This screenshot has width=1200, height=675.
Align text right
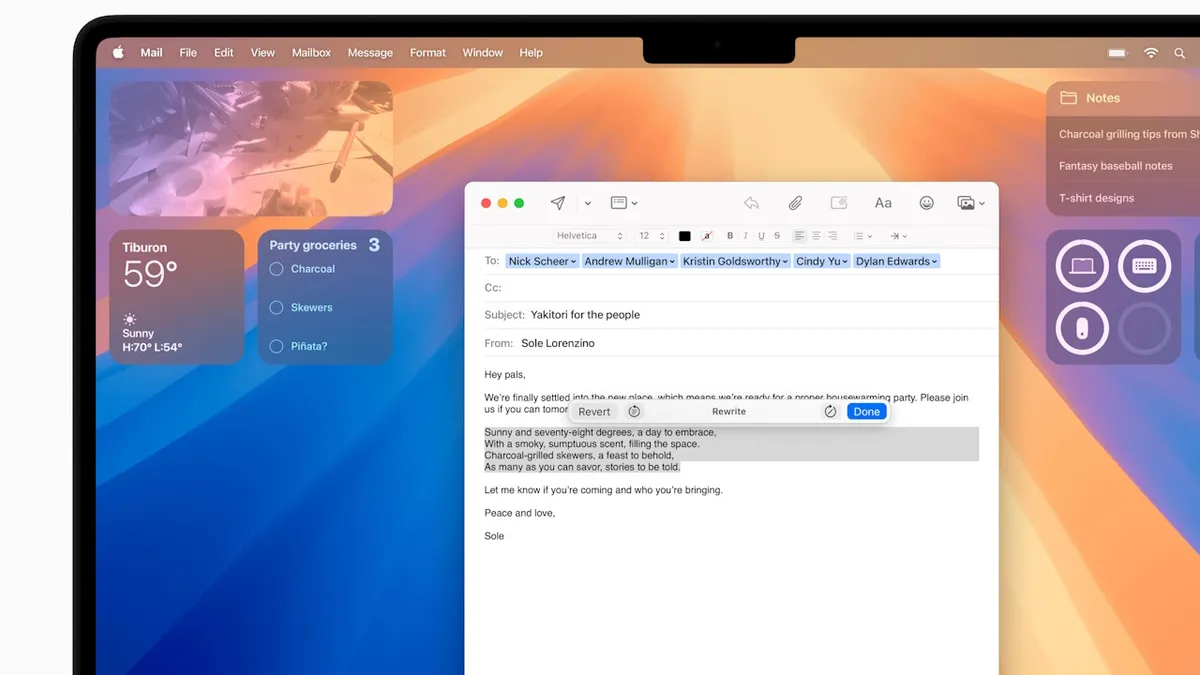pyautogui.click(x=834, y=236)
